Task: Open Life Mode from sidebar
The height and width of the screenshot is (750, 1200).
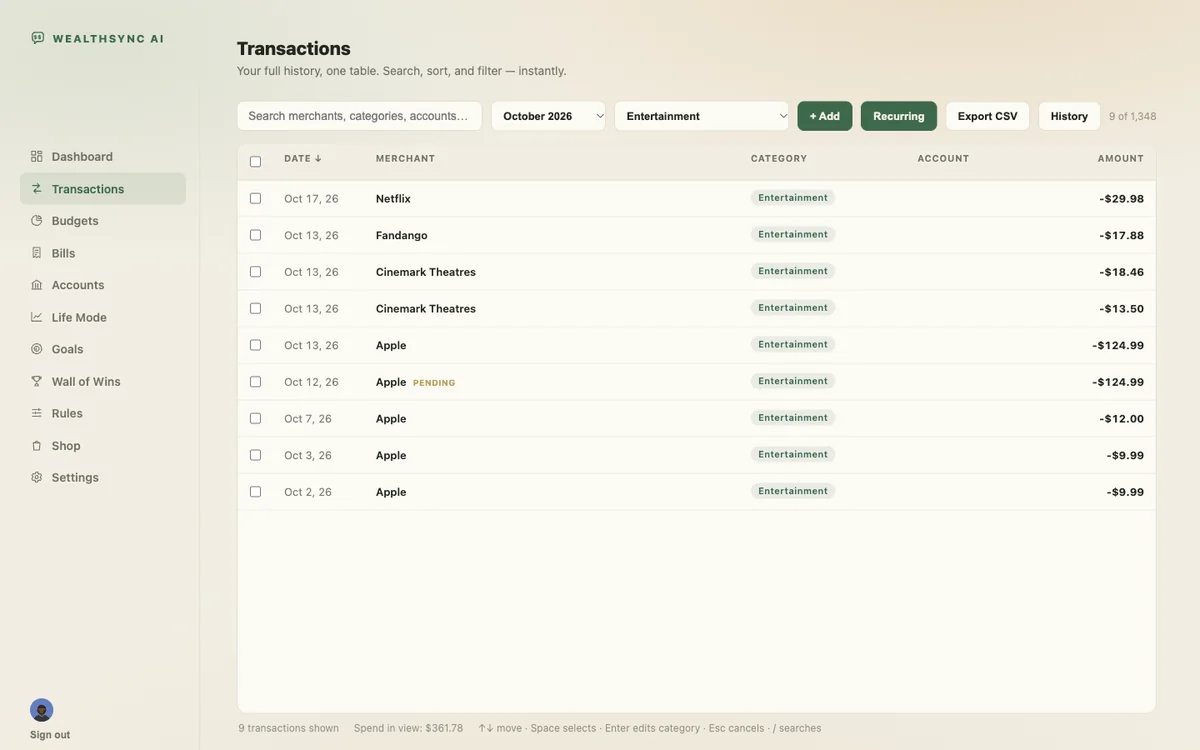Action: click(103, 317)
